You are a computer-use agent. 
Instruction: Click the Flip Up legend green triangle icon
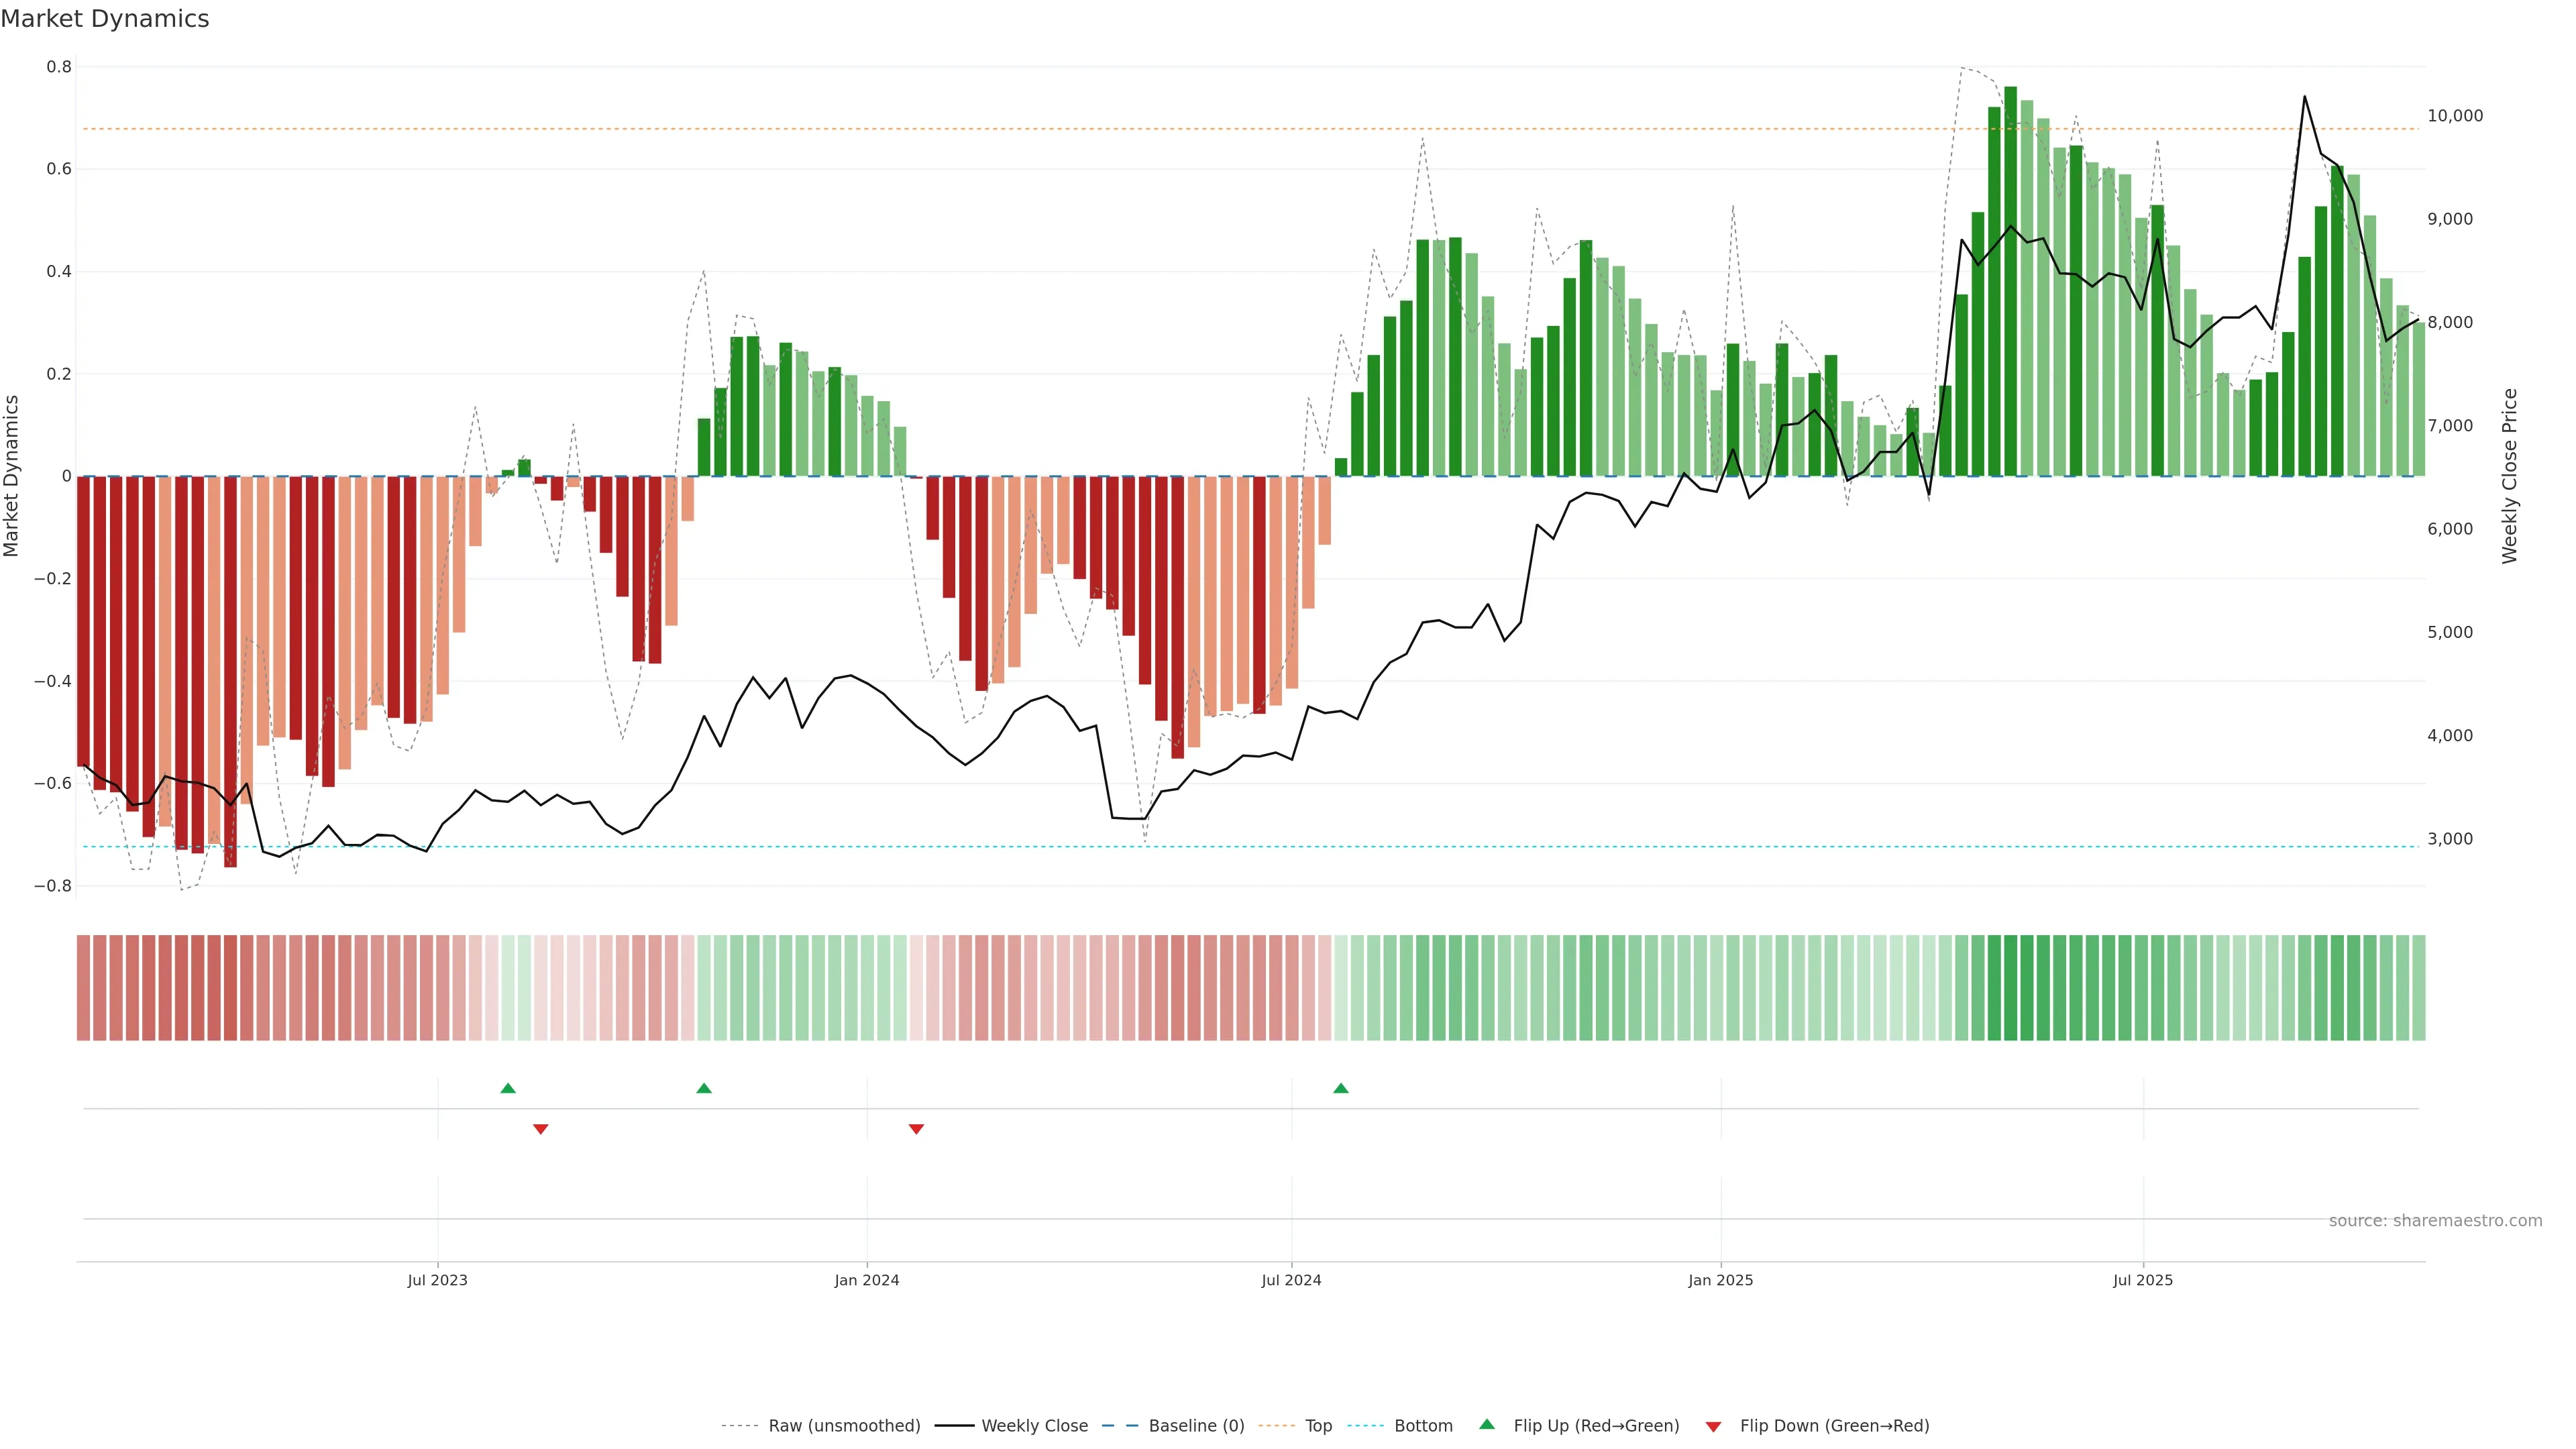[1487, 1425]
